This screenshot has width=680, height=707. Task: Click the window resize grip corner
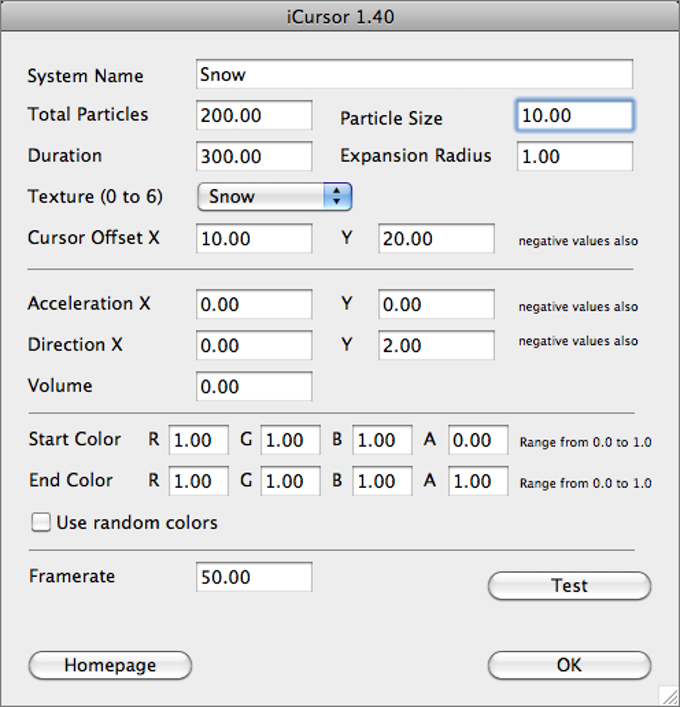[669, 696]
